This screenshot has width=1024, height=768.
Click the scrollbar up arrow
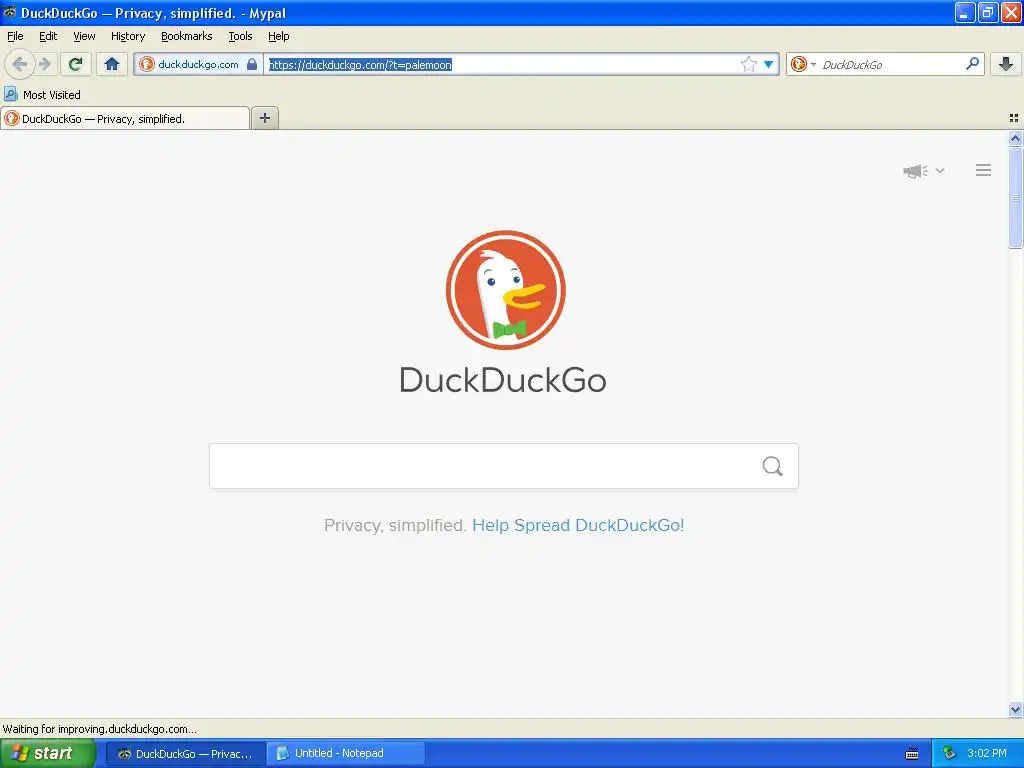coord(1015,138)
